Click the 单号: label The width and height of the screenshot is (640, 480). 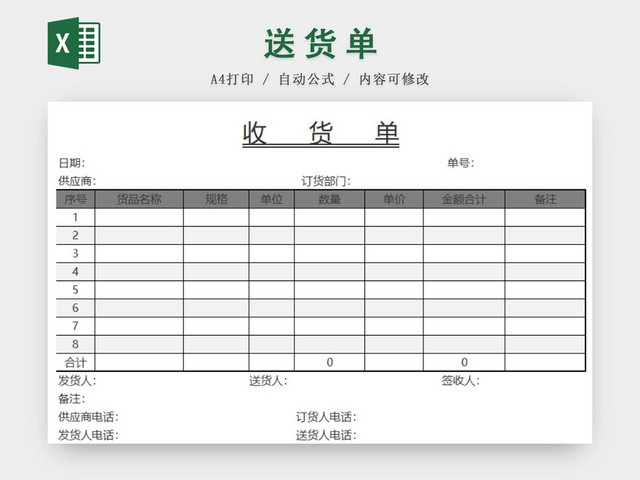pyautogui.click(x=460, y=163)
